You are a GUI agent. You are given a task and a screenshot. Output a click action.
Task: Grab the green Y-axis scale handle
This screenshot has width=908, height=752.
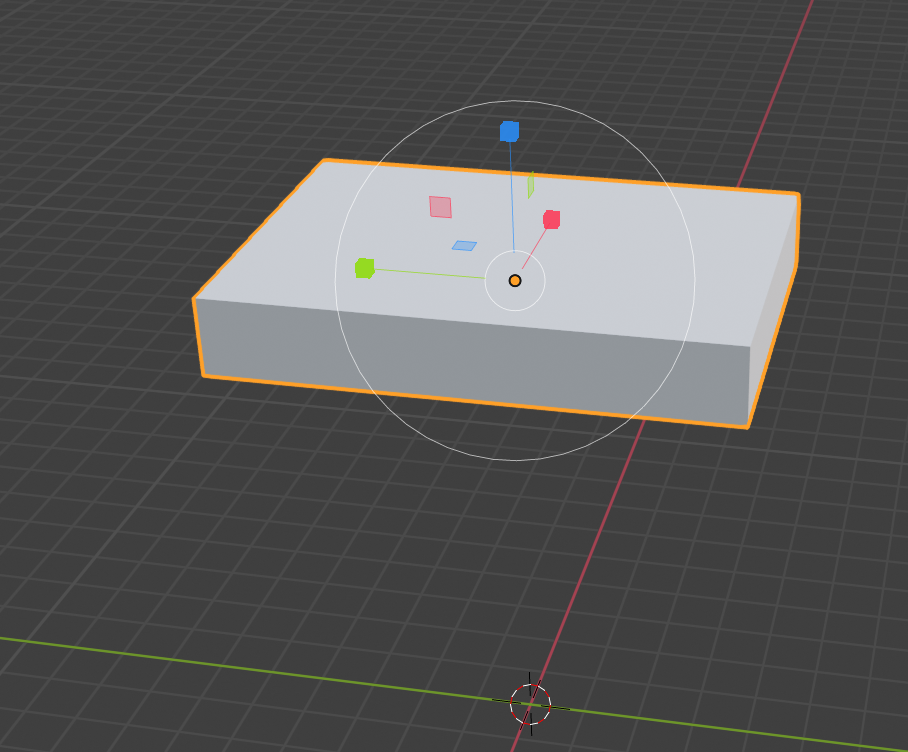[x=365, y=268]
